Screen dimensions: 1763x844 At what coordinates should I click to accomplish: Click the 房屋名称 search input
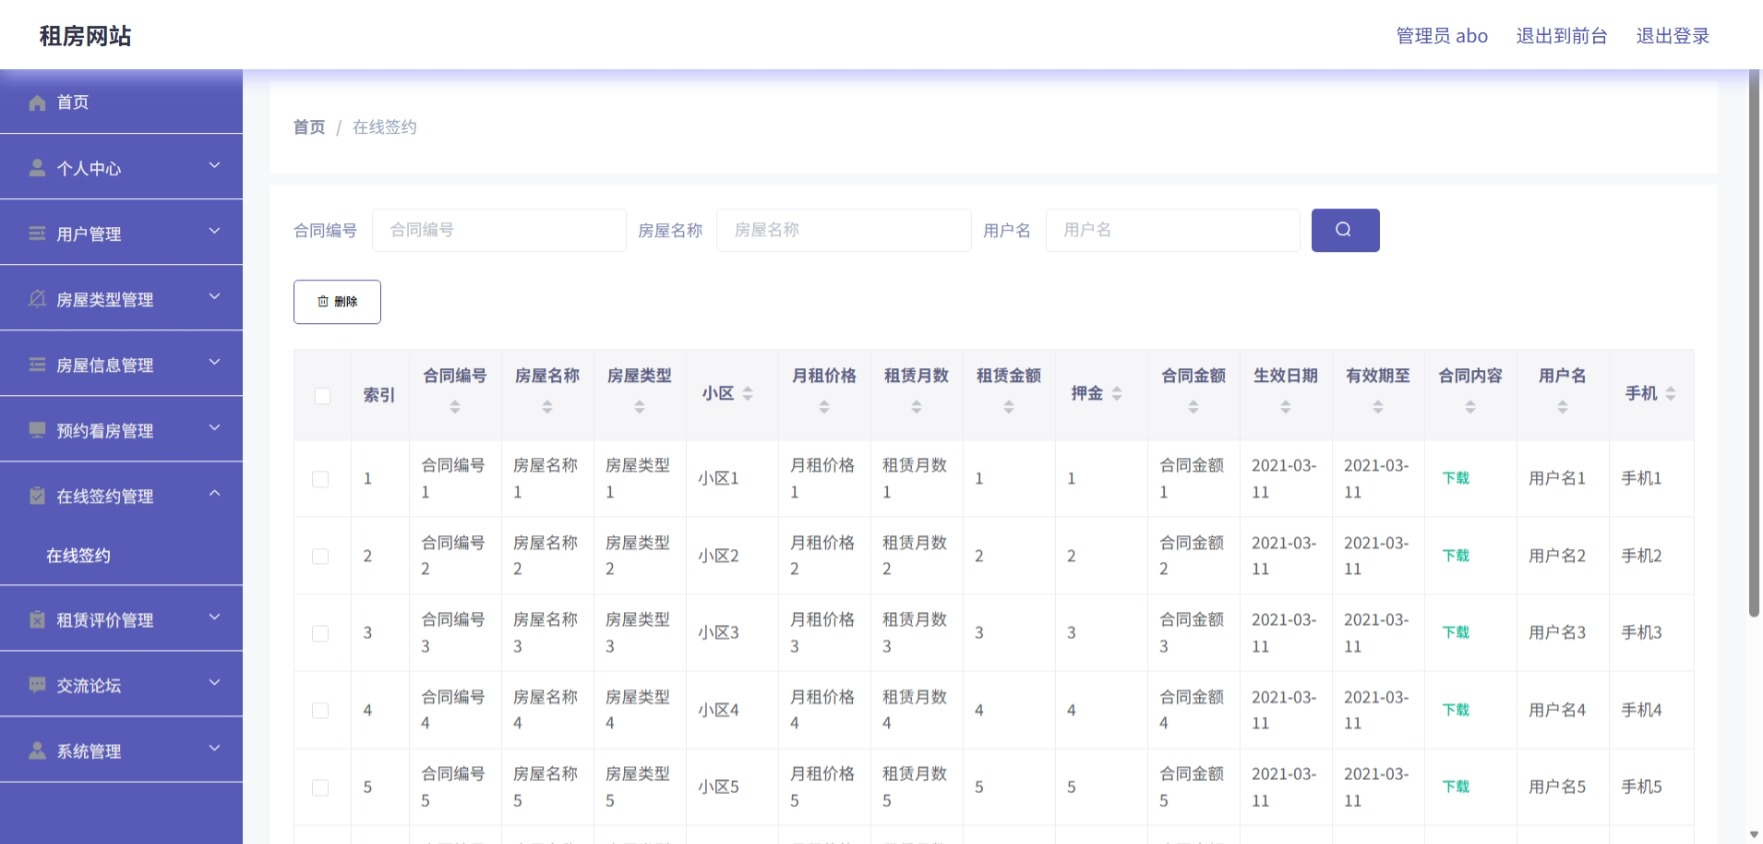click(844, 230)
